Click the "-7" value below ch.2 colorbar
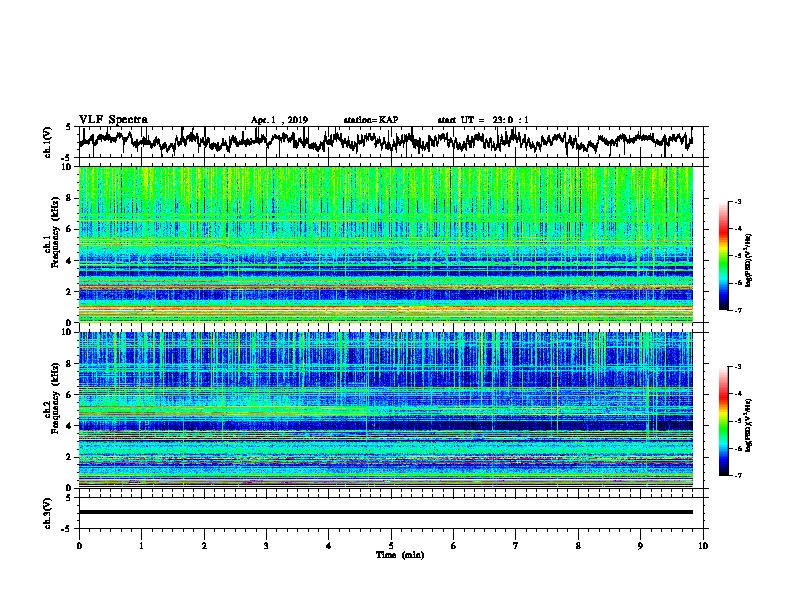 [737, 475]
